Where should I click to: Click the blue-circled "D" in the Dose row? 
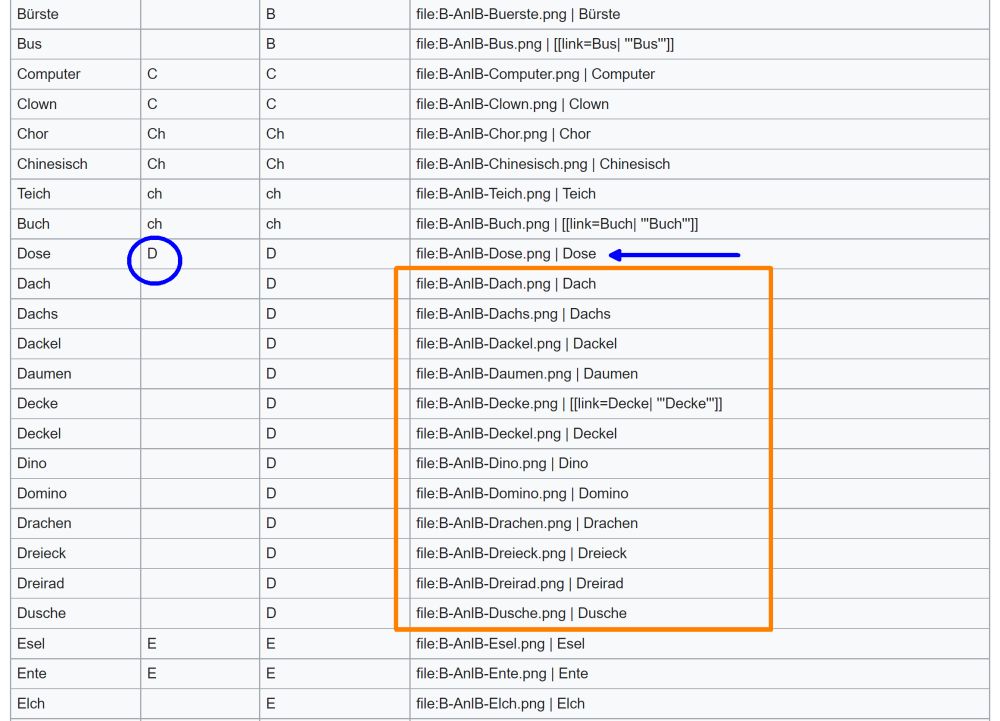(x=153, y=254)
